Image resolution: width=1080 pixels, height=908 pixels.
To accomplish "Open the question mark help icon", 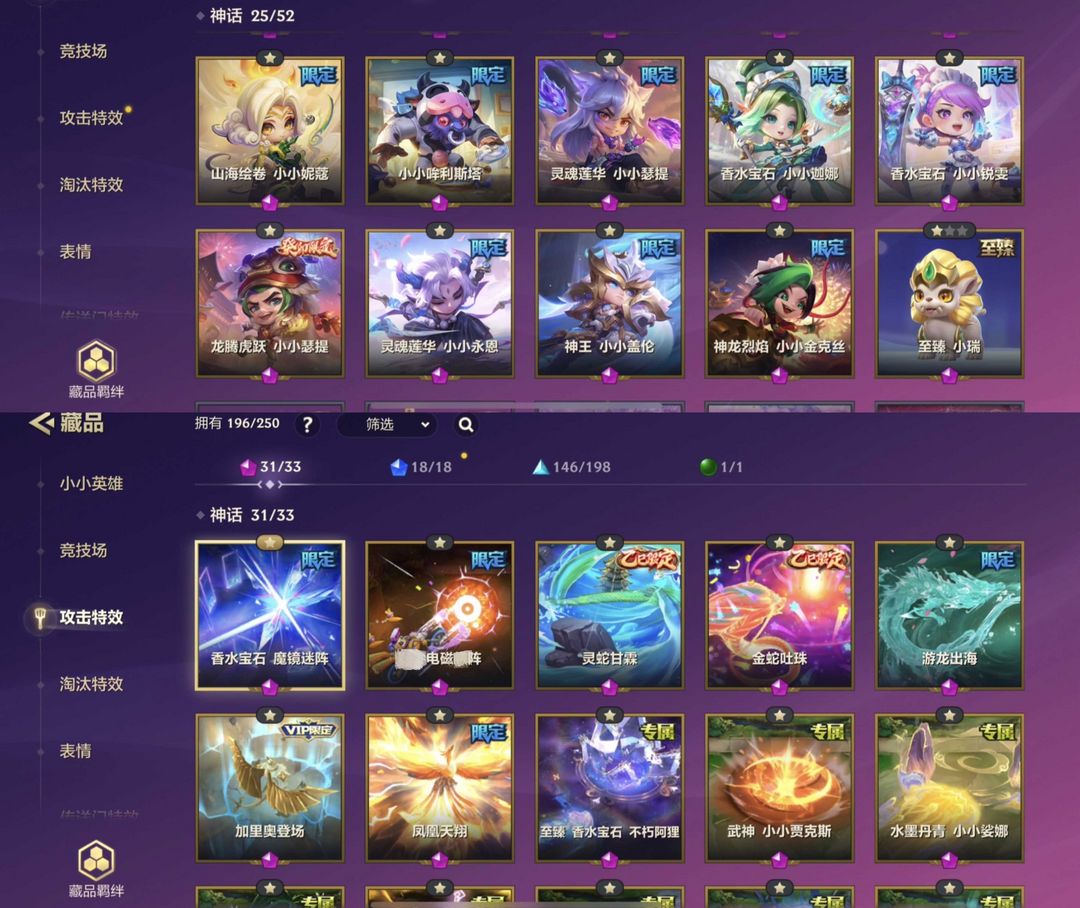I will [307, 424].
